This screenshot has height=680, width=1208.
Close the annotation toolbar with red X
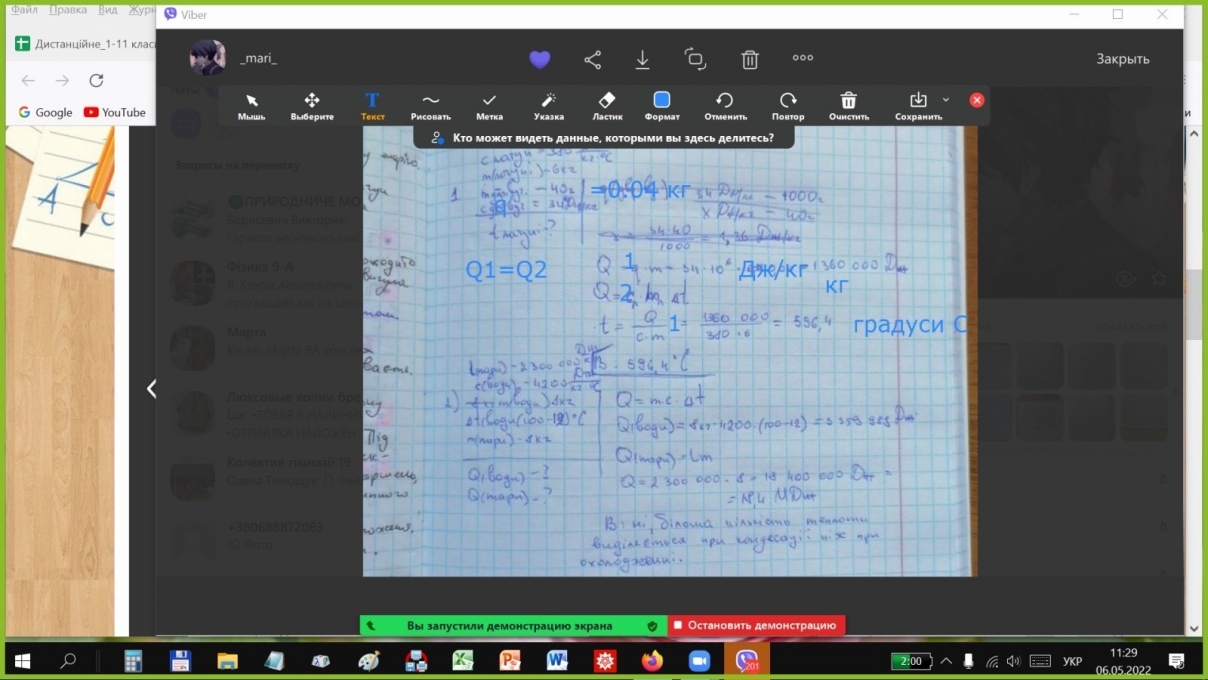977,100
